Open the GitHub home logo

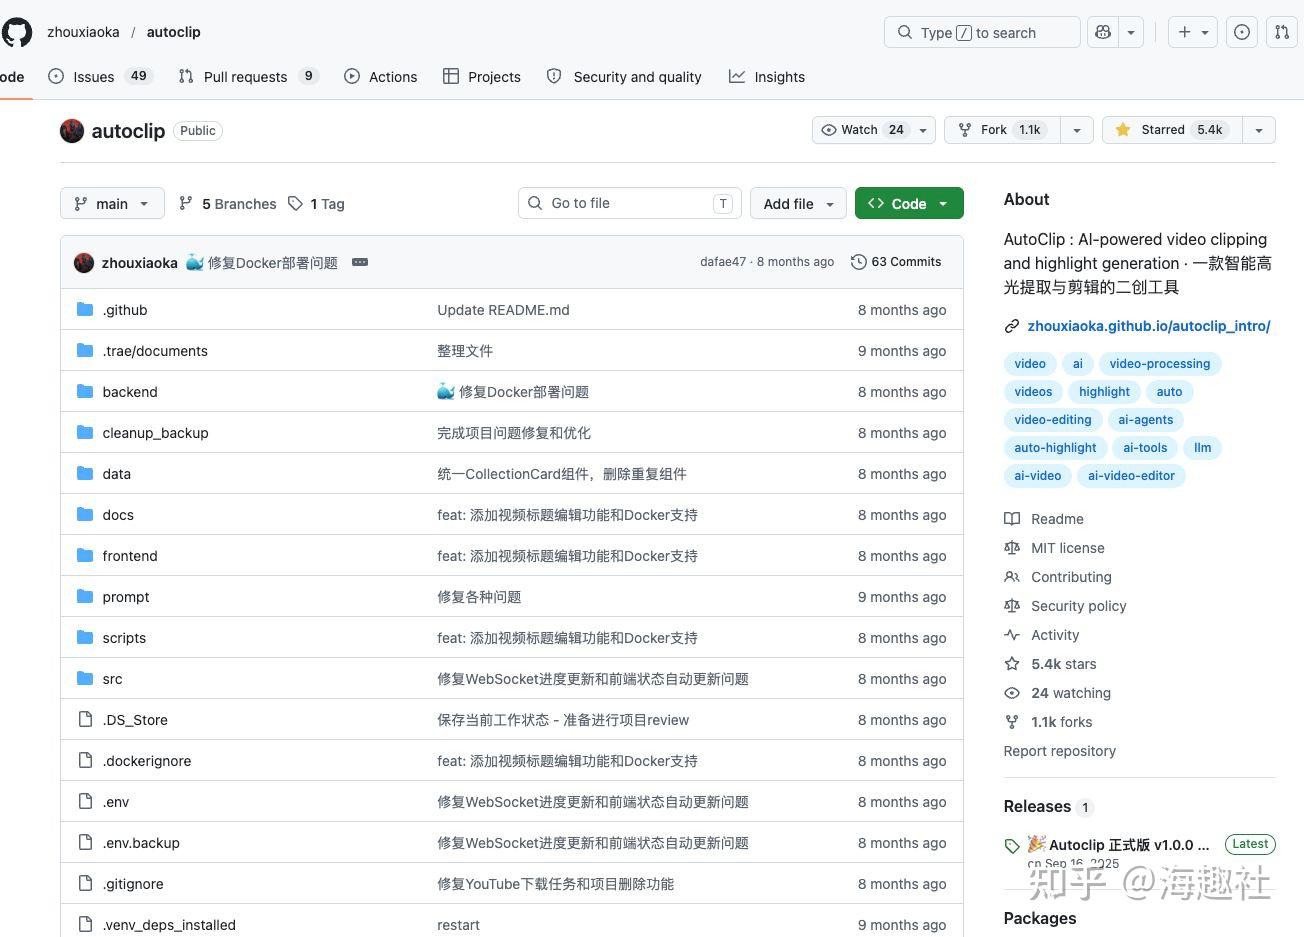pyautogui.click(x=16, y=32)
